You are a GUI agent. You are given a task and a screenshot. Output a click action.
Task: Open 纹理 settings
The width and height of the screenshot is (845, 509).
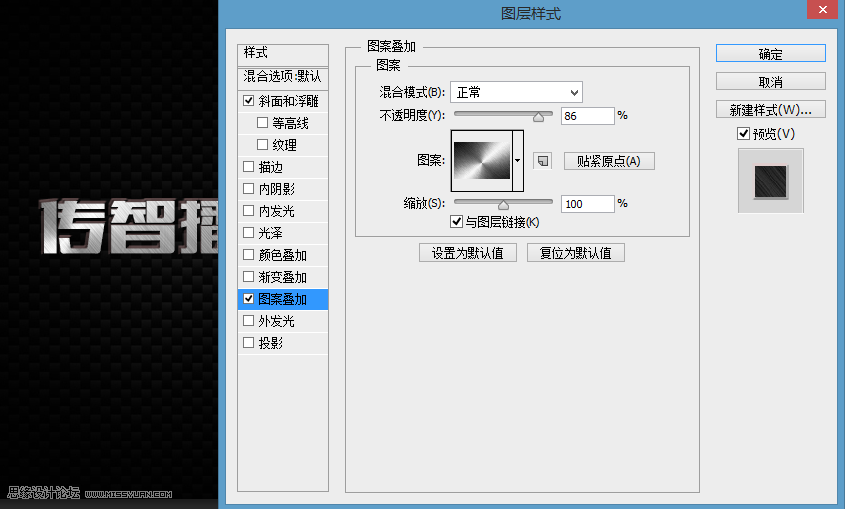pyautogui.click(x=285, y=145)
